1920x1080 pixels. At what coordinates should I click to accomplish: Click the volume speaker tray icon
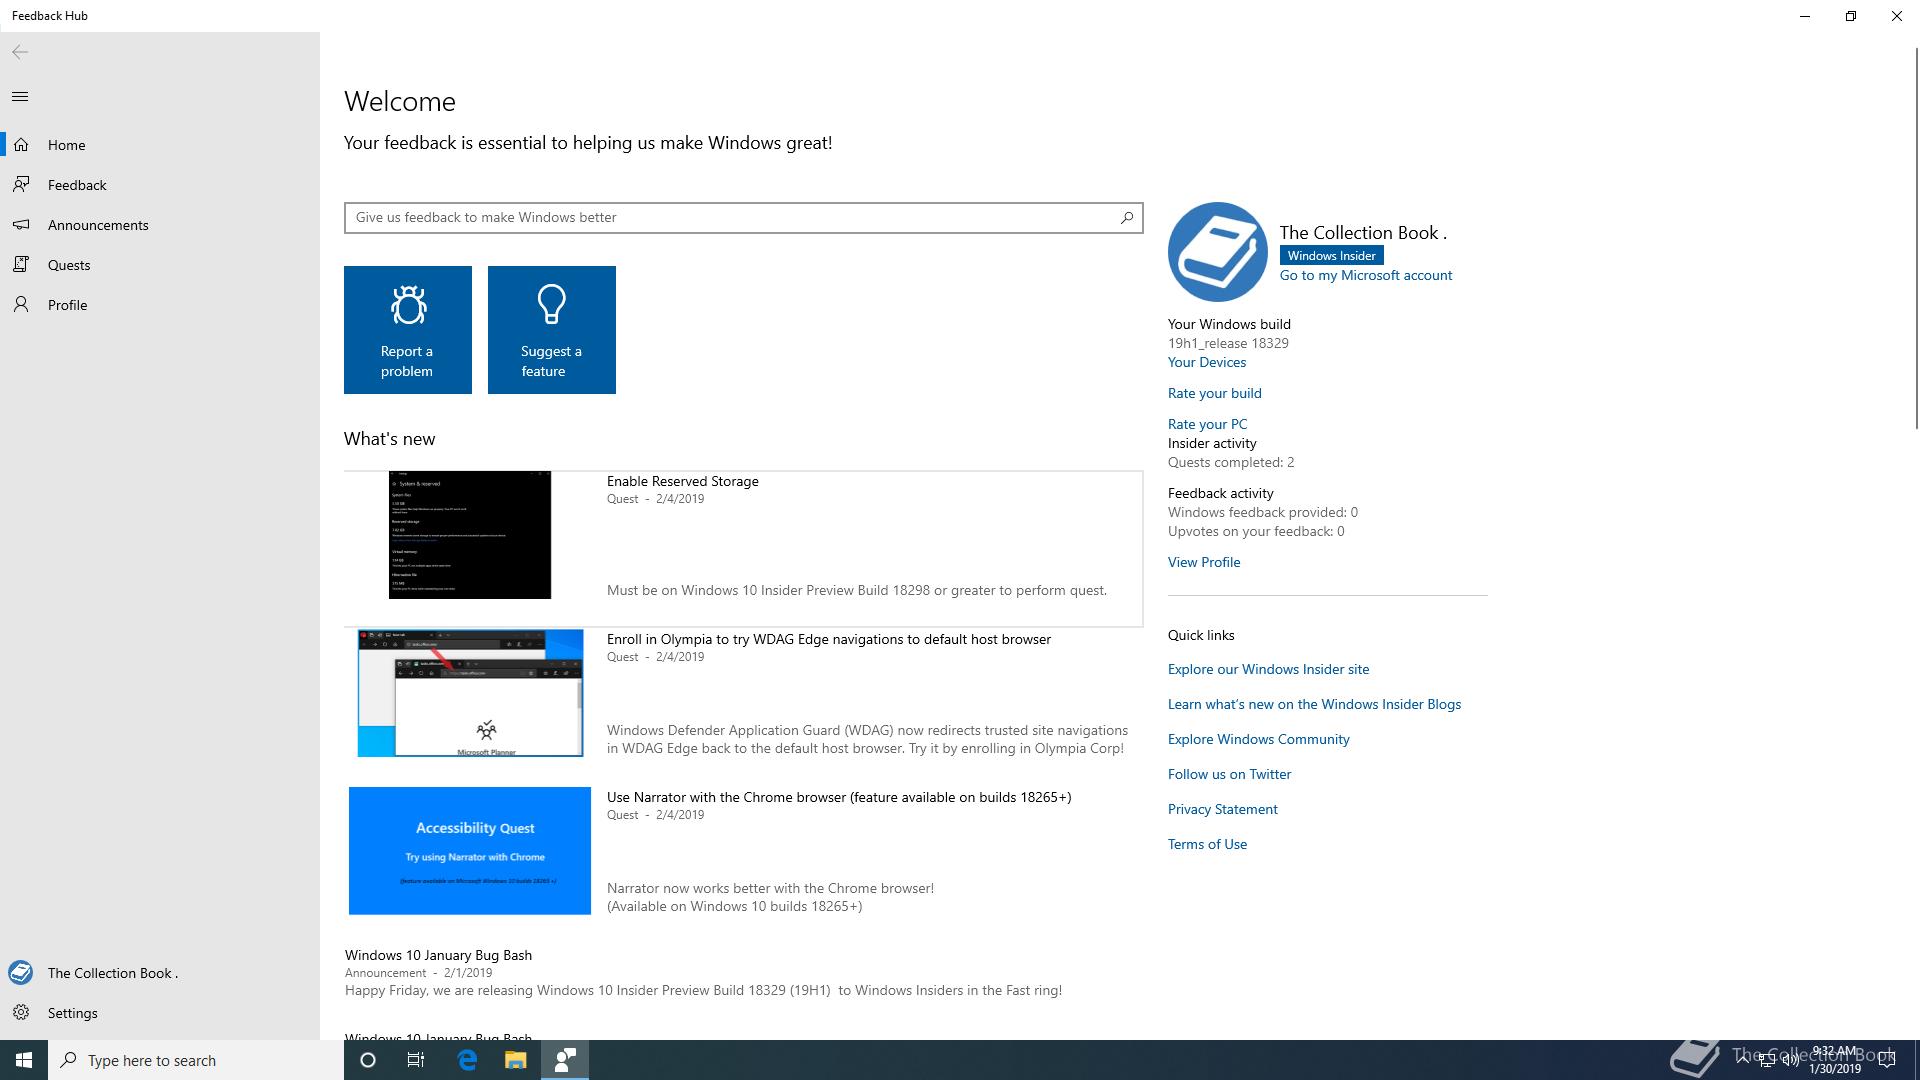pyautogui.click(x=1790, y=1060)
